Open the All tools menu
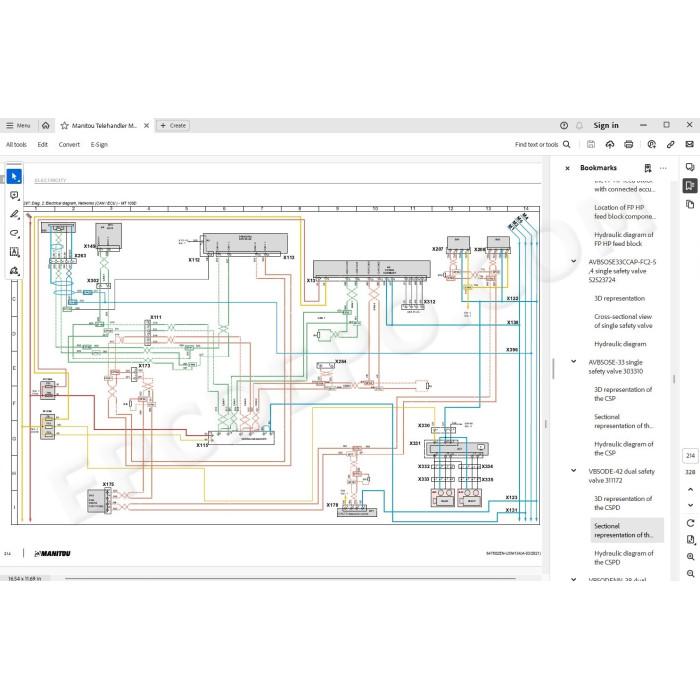 pos(16,144)
